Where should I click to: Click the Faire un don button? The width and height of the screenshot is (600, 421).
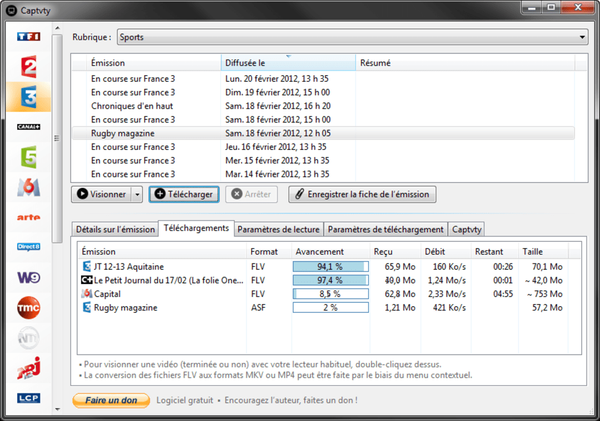pyautogui.click(x=112, y=400)
